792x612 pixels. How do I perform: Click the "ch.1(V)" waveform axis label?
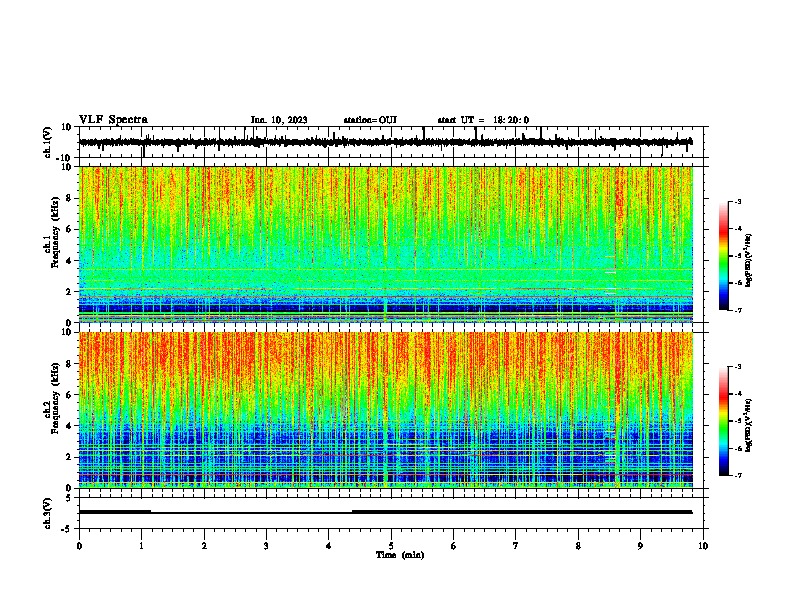click(x=48, y=142)
